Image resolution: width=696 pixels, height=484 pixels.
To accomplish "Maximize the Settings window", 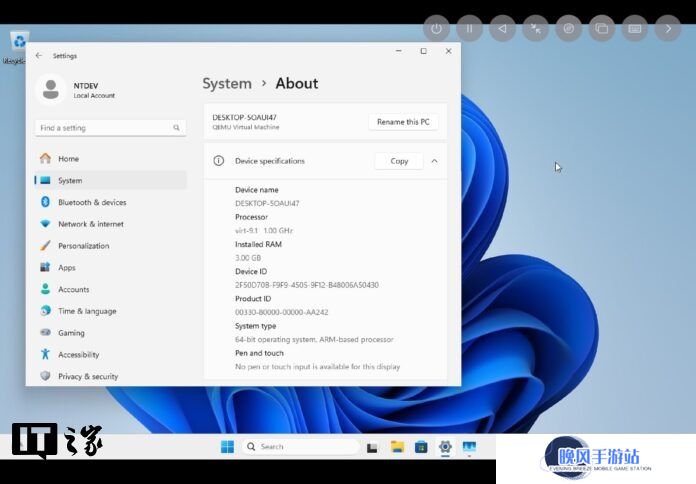I will coord(423,51).
